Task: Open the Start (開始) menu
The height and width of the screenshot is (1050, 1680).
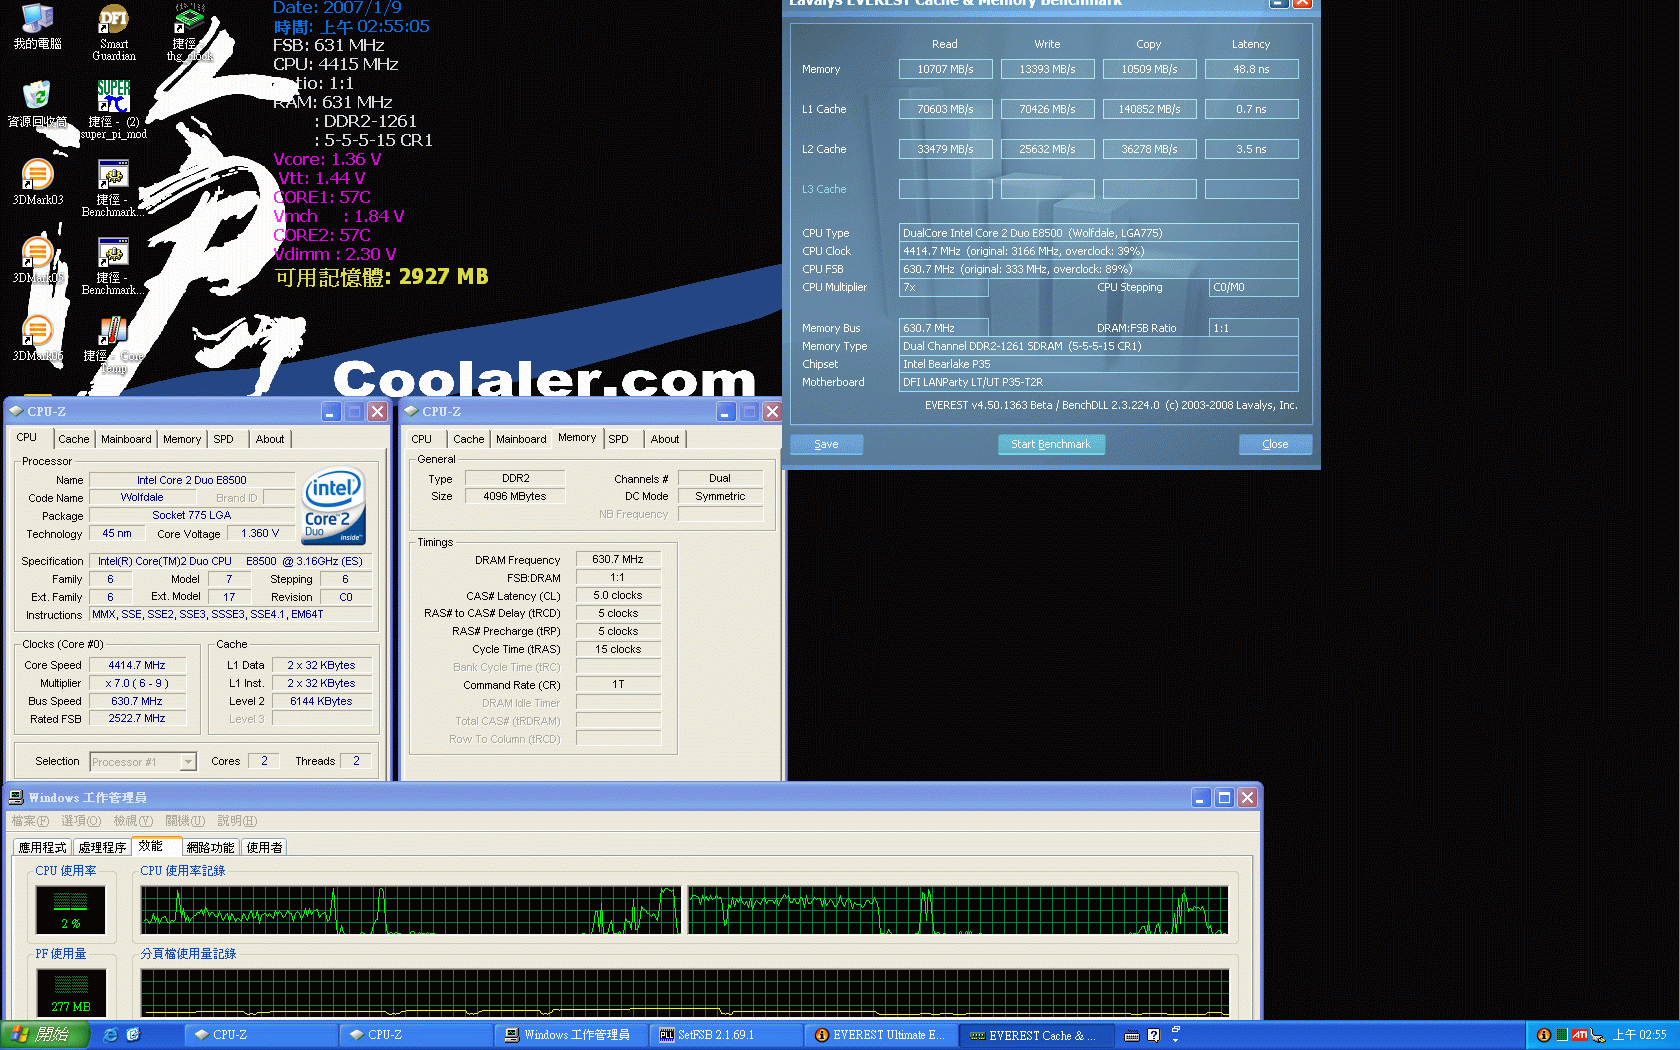Action: click(x=46, y=1035)
